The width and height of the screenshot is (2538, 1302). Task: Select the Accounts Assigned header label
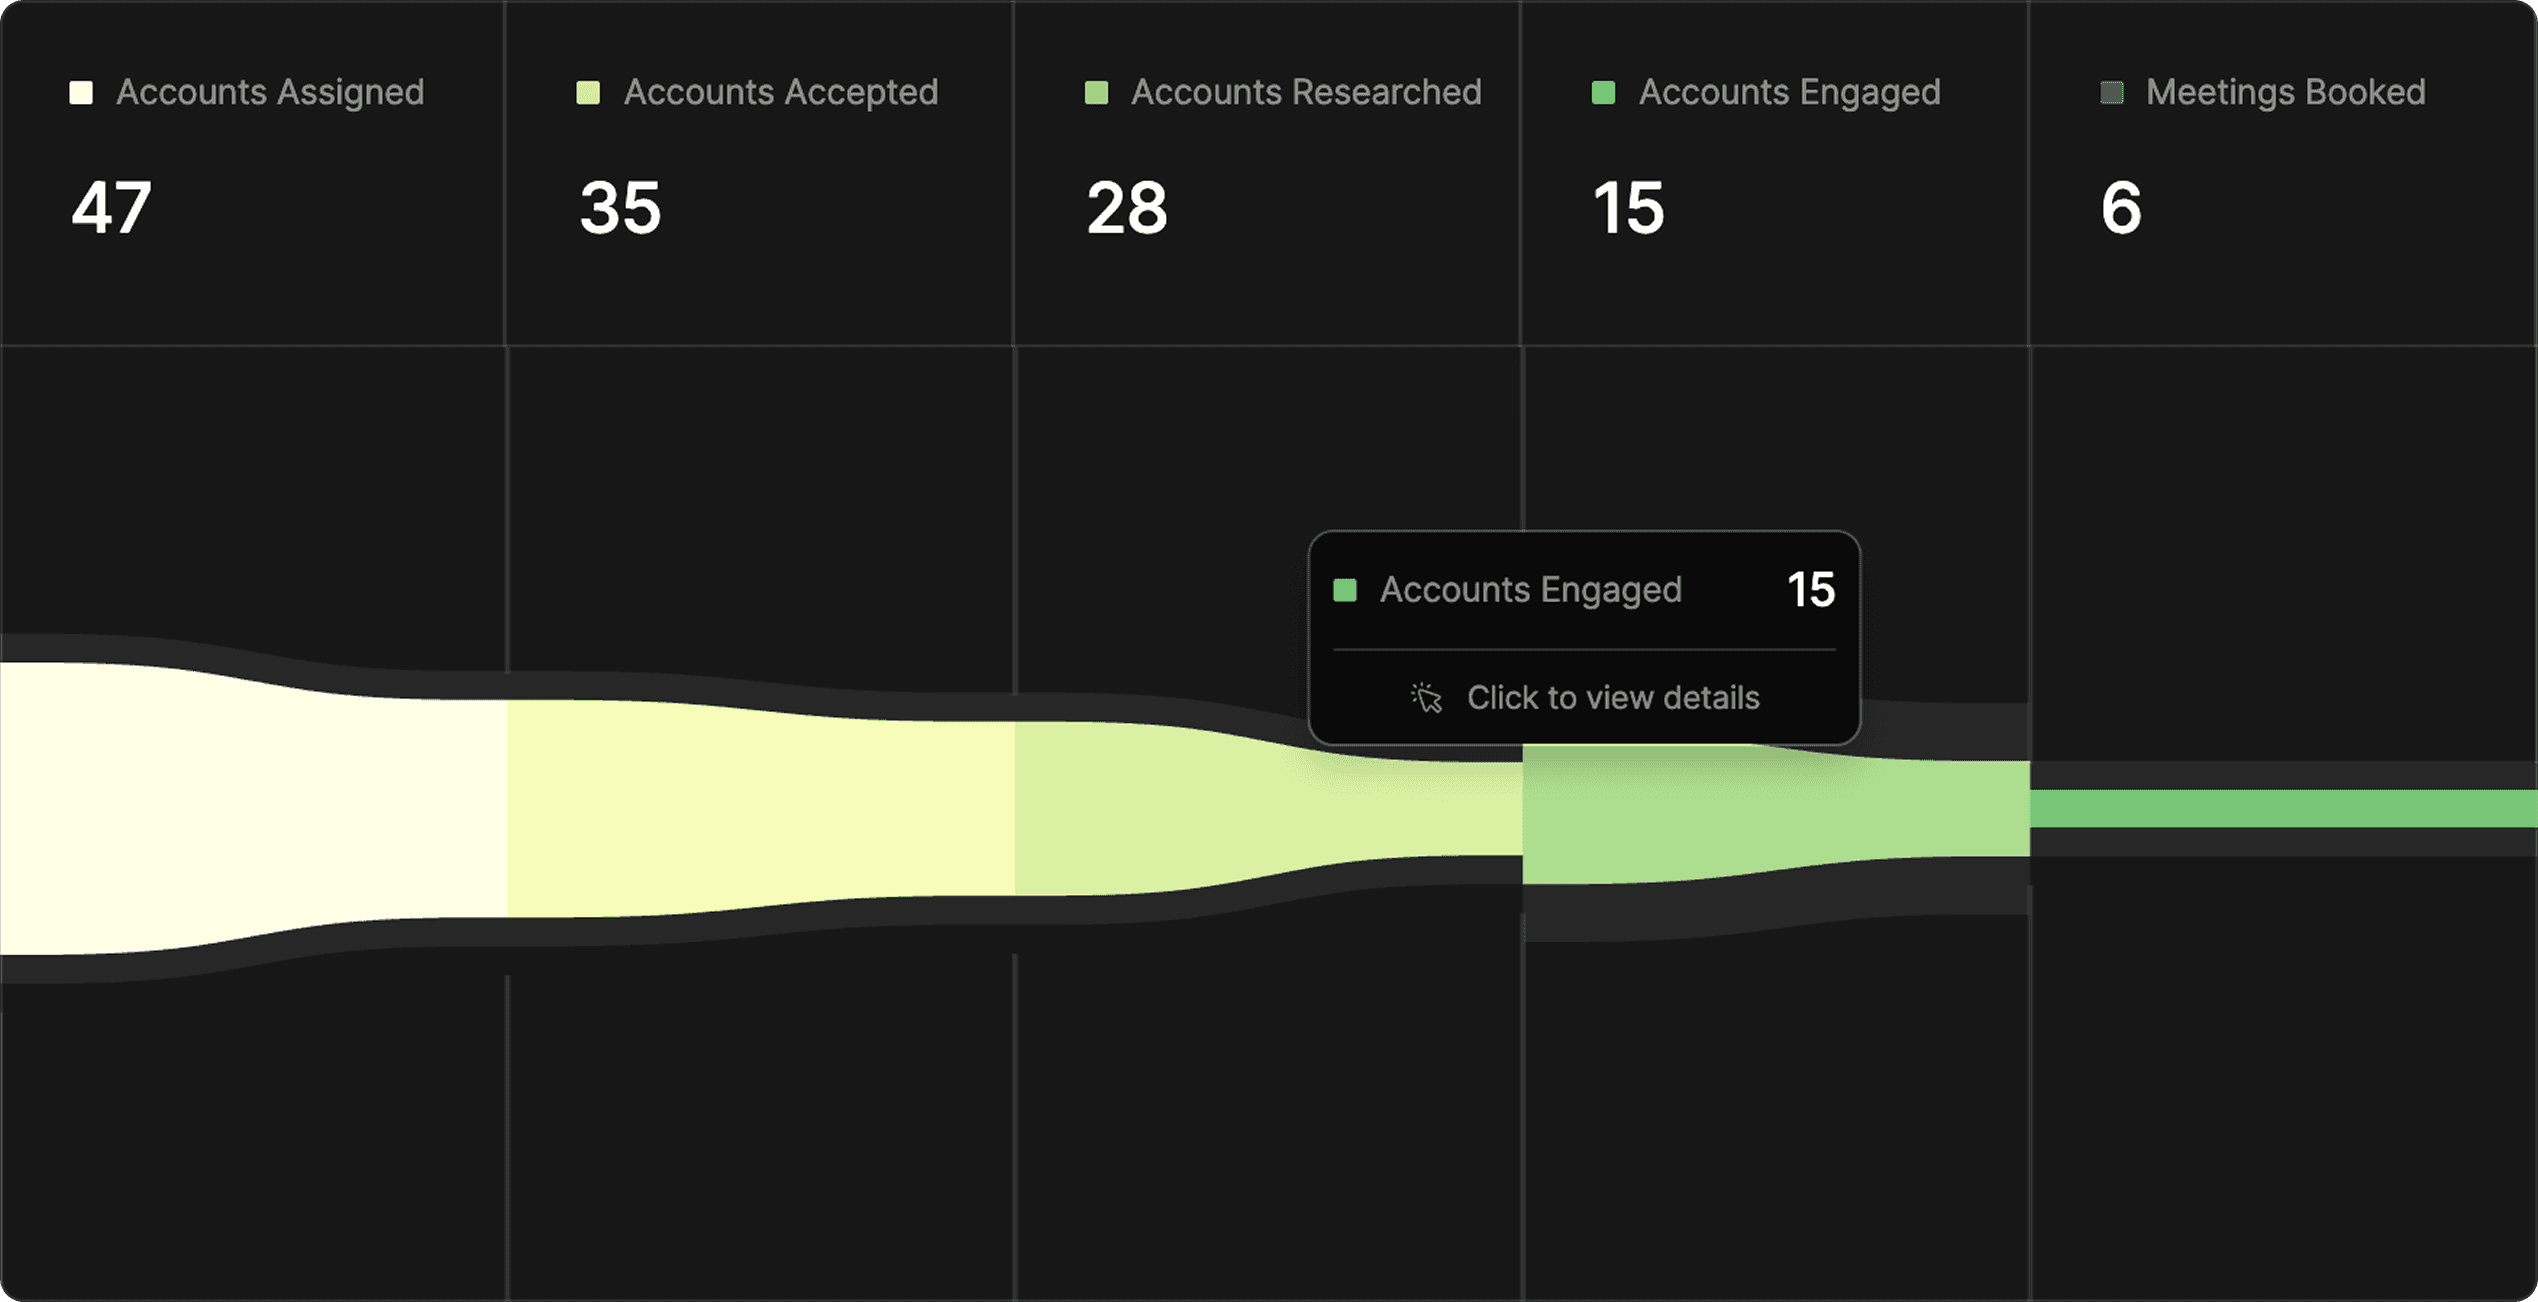pos(270,92)
